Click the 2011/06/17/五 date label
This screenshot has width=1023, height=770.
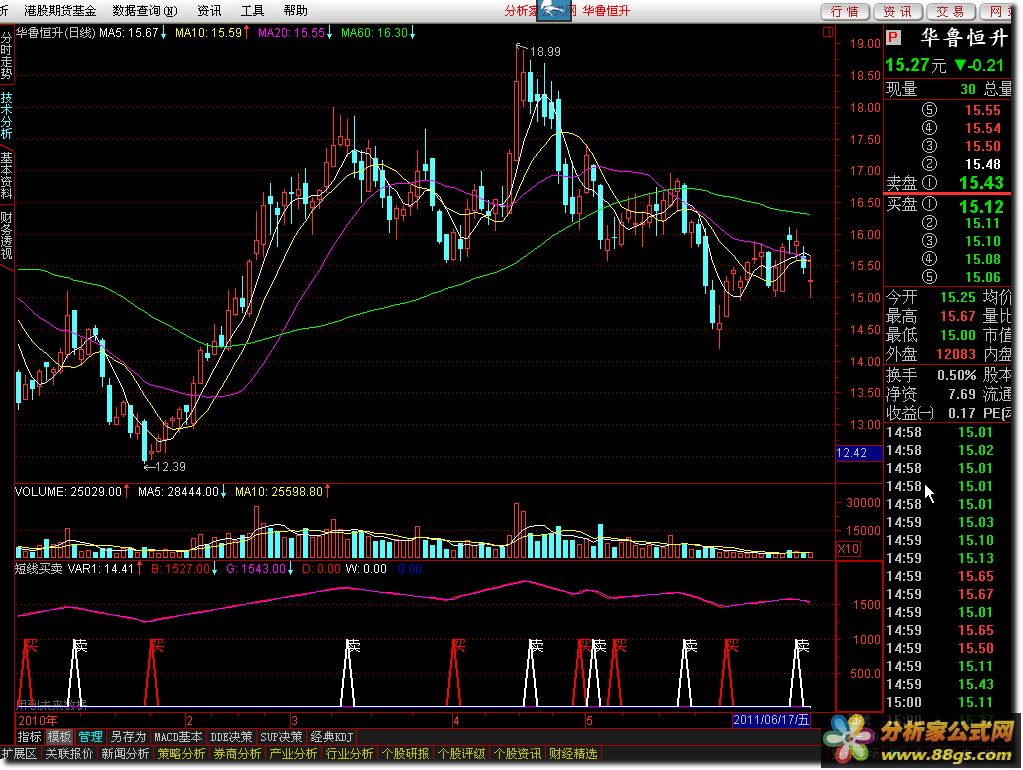tap(771, 720)
